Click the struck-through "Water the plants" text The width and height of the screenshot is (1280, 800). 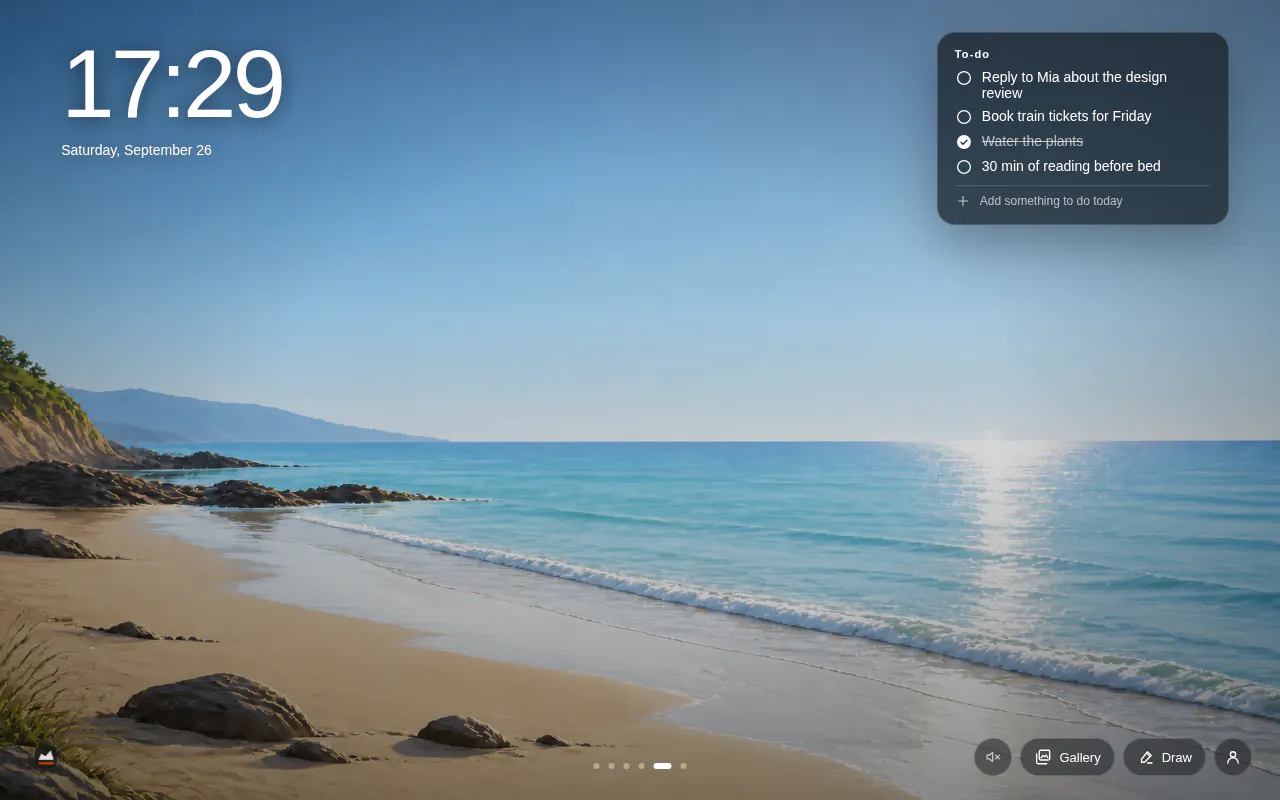click(1032, 141)
